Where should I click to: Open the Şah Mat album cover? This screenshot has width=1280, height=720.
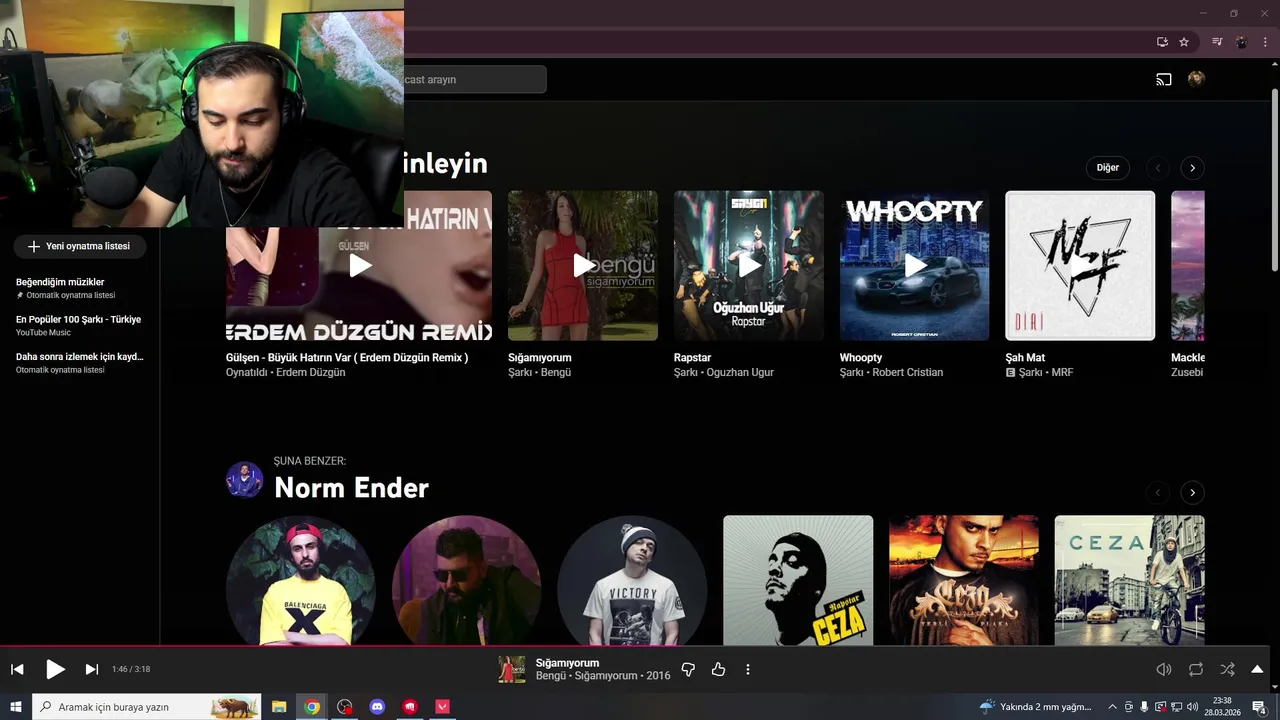[x=1080, y=266]
